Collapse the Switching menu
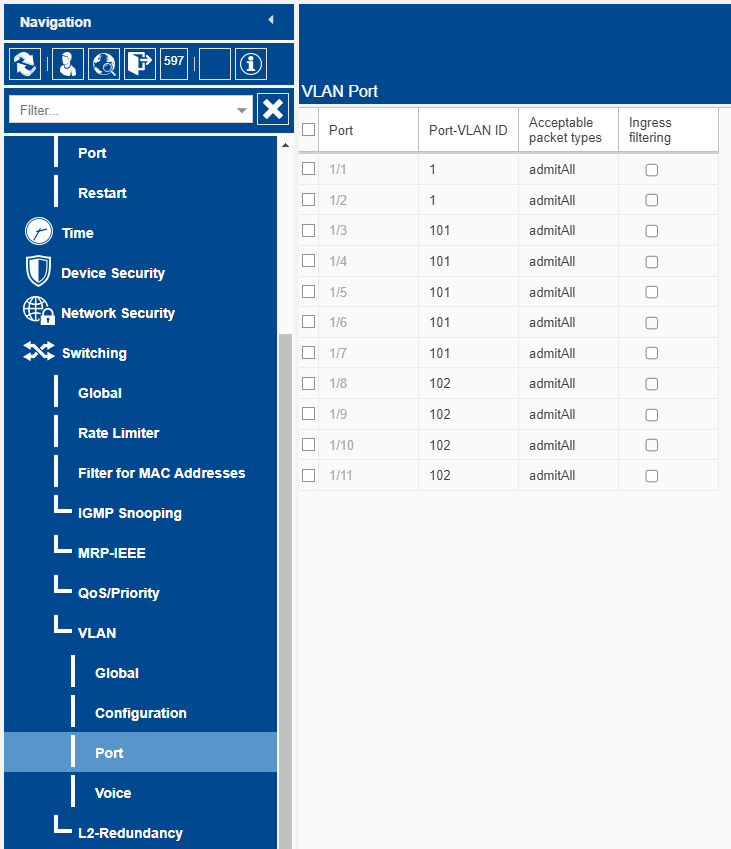The width and height of the screenshot is (731, 849). pos(94,353)
